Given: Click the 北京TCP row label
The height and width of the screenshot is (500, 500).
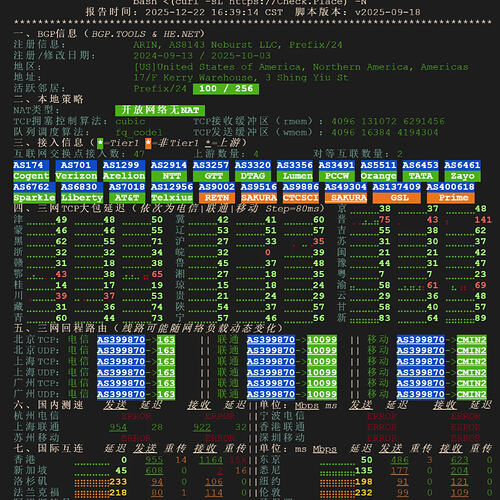Looking at the screenshot, I should pyautogui.click(x=36, y=340).
